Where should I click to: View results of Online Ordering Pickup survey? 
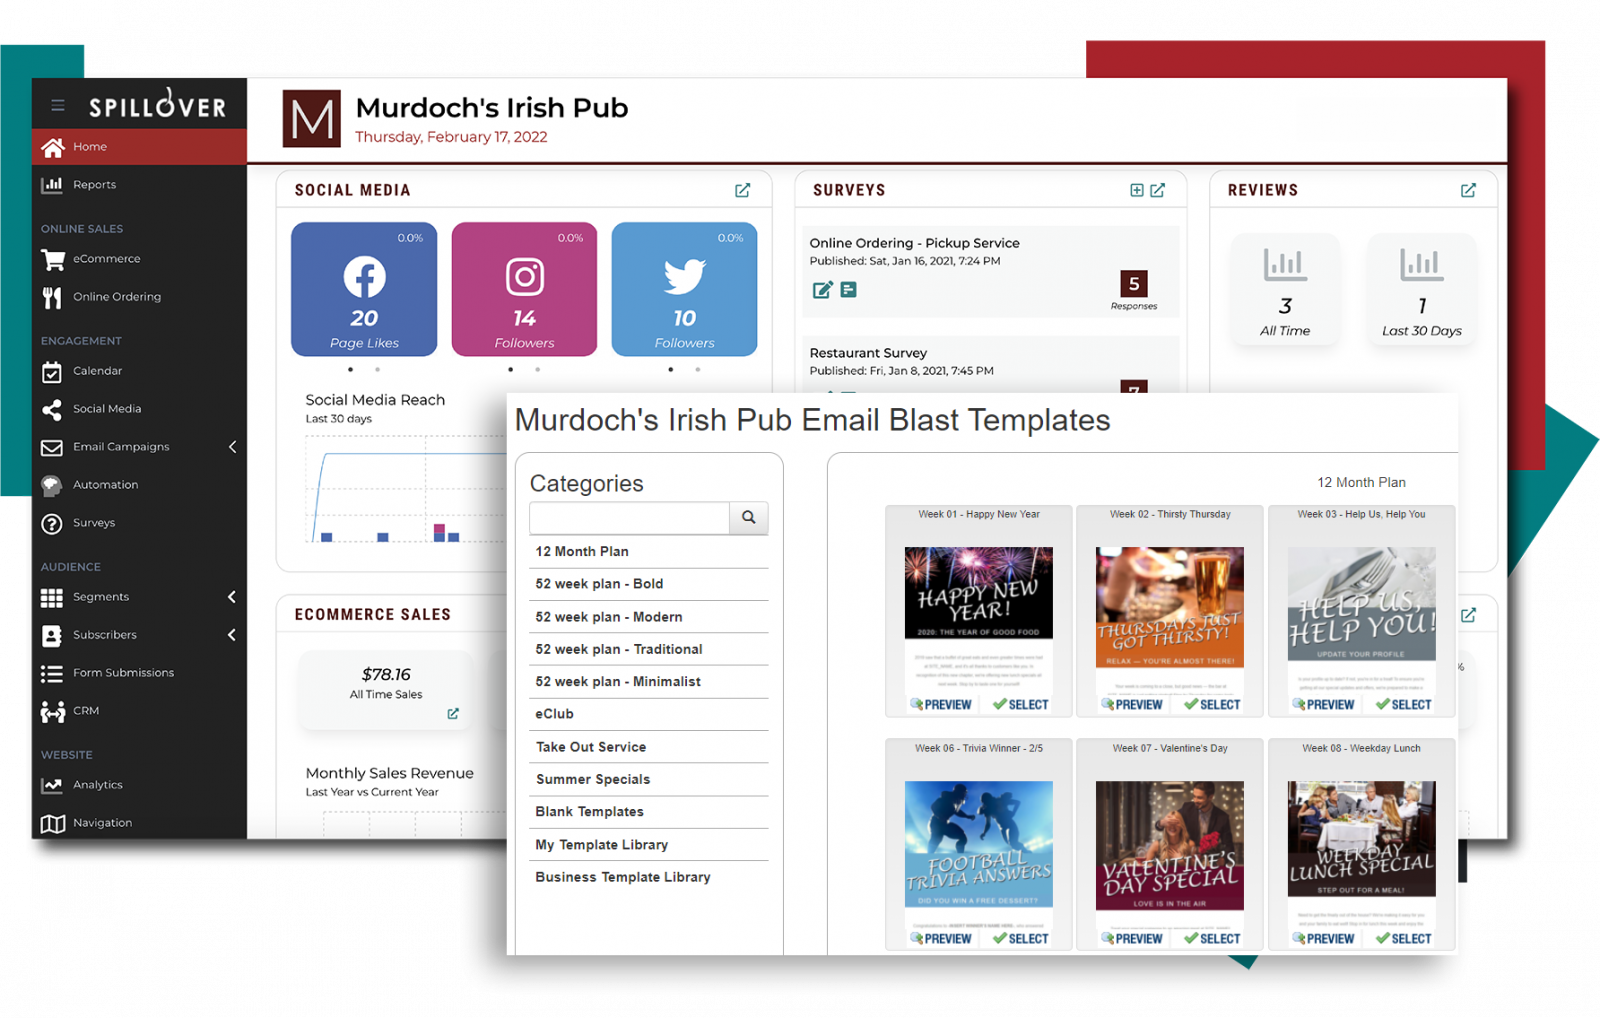coord(848,290)
